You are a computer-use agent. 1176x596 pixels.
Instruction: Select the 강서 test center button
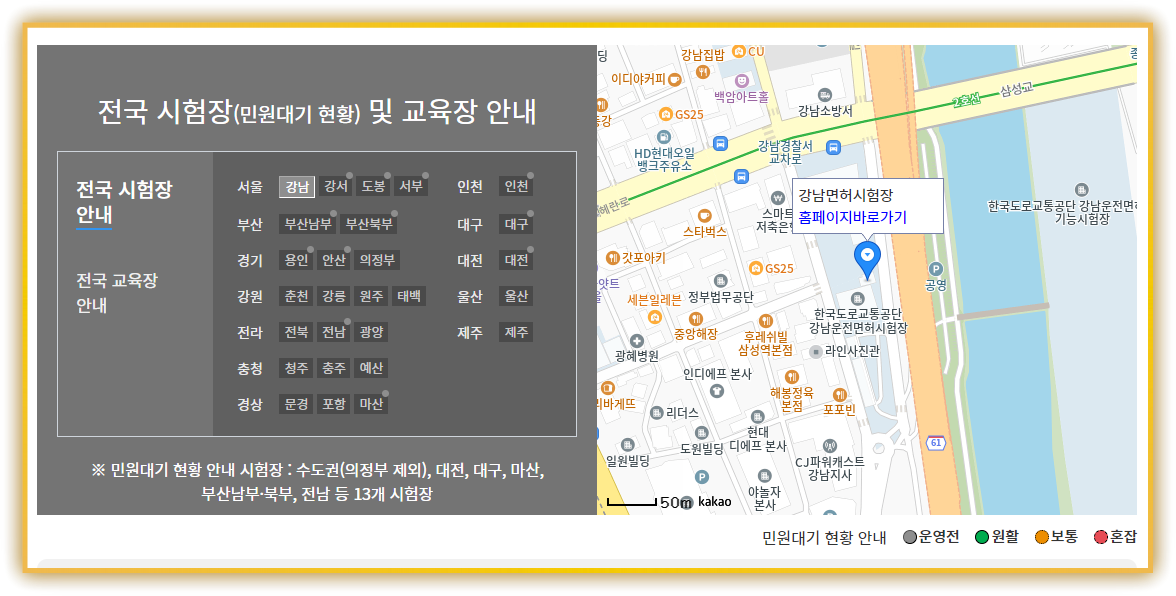(335, 186)
